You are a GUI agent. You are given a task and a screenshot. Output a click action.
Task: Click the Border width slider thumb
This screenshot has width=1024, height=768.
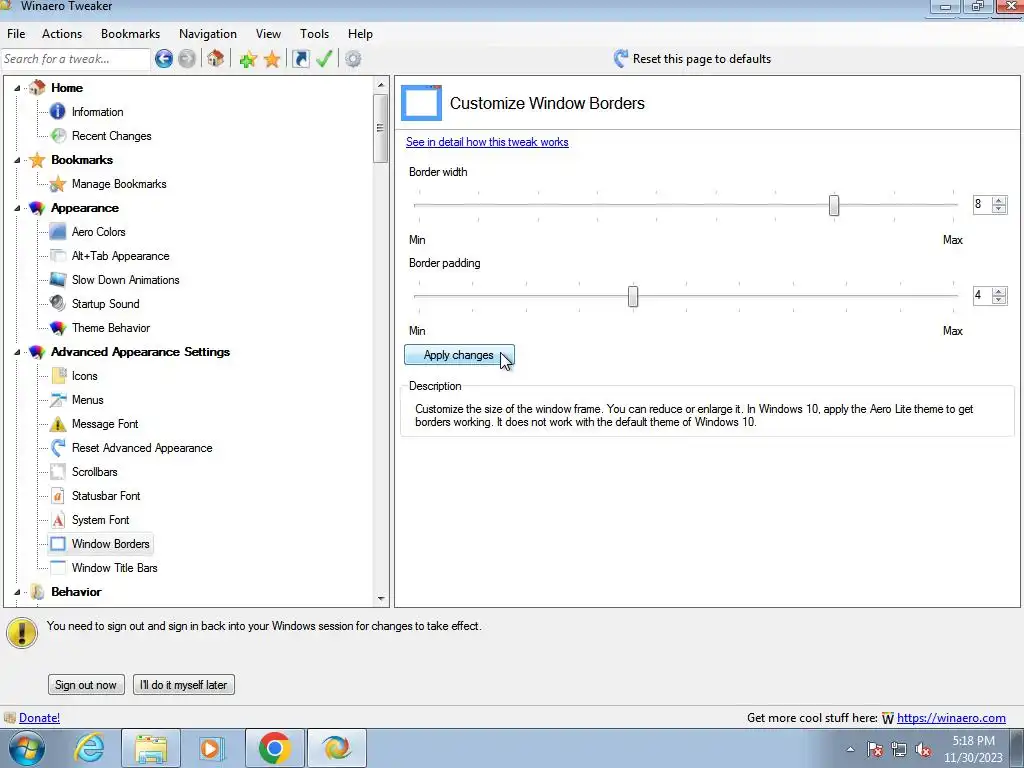(834, 205)
